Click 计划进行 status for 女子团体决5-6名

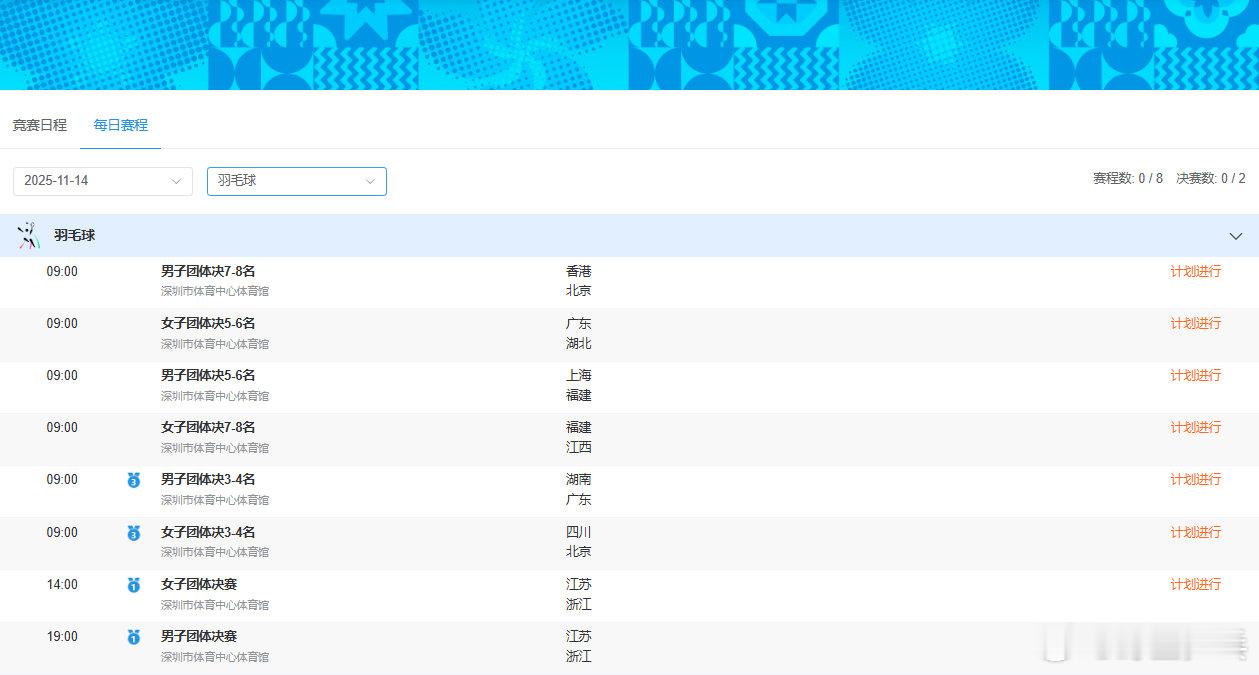(x=1196, y=323)
